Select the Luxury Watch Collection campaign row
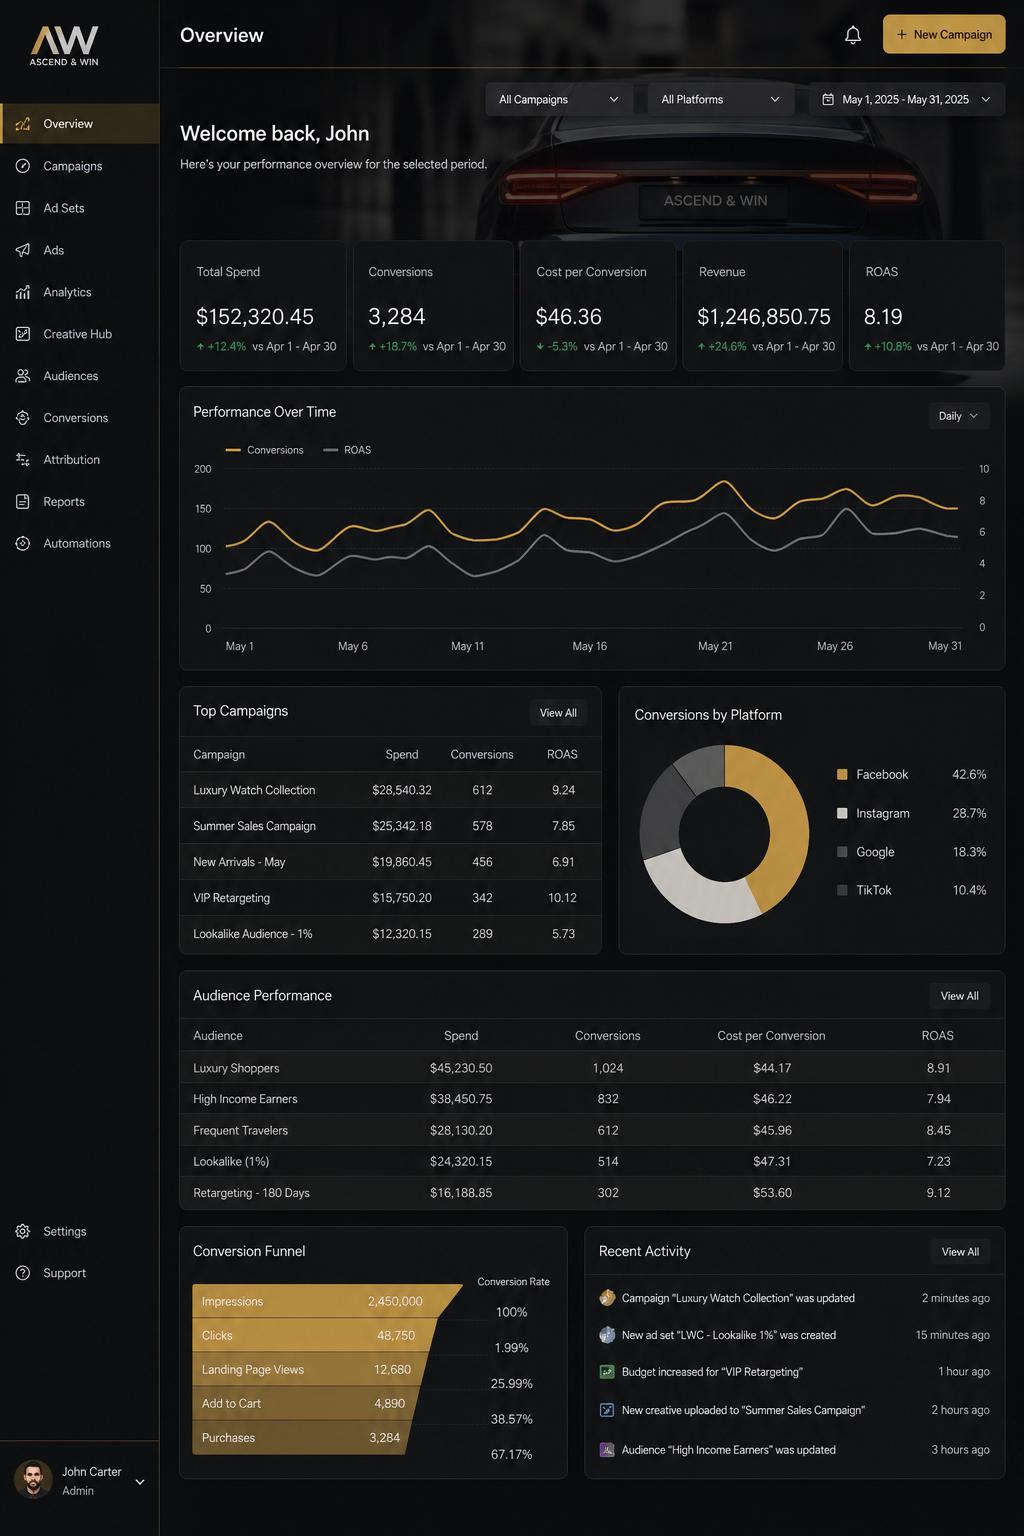Screen dimensions: 1024x1536 point(391,790)
